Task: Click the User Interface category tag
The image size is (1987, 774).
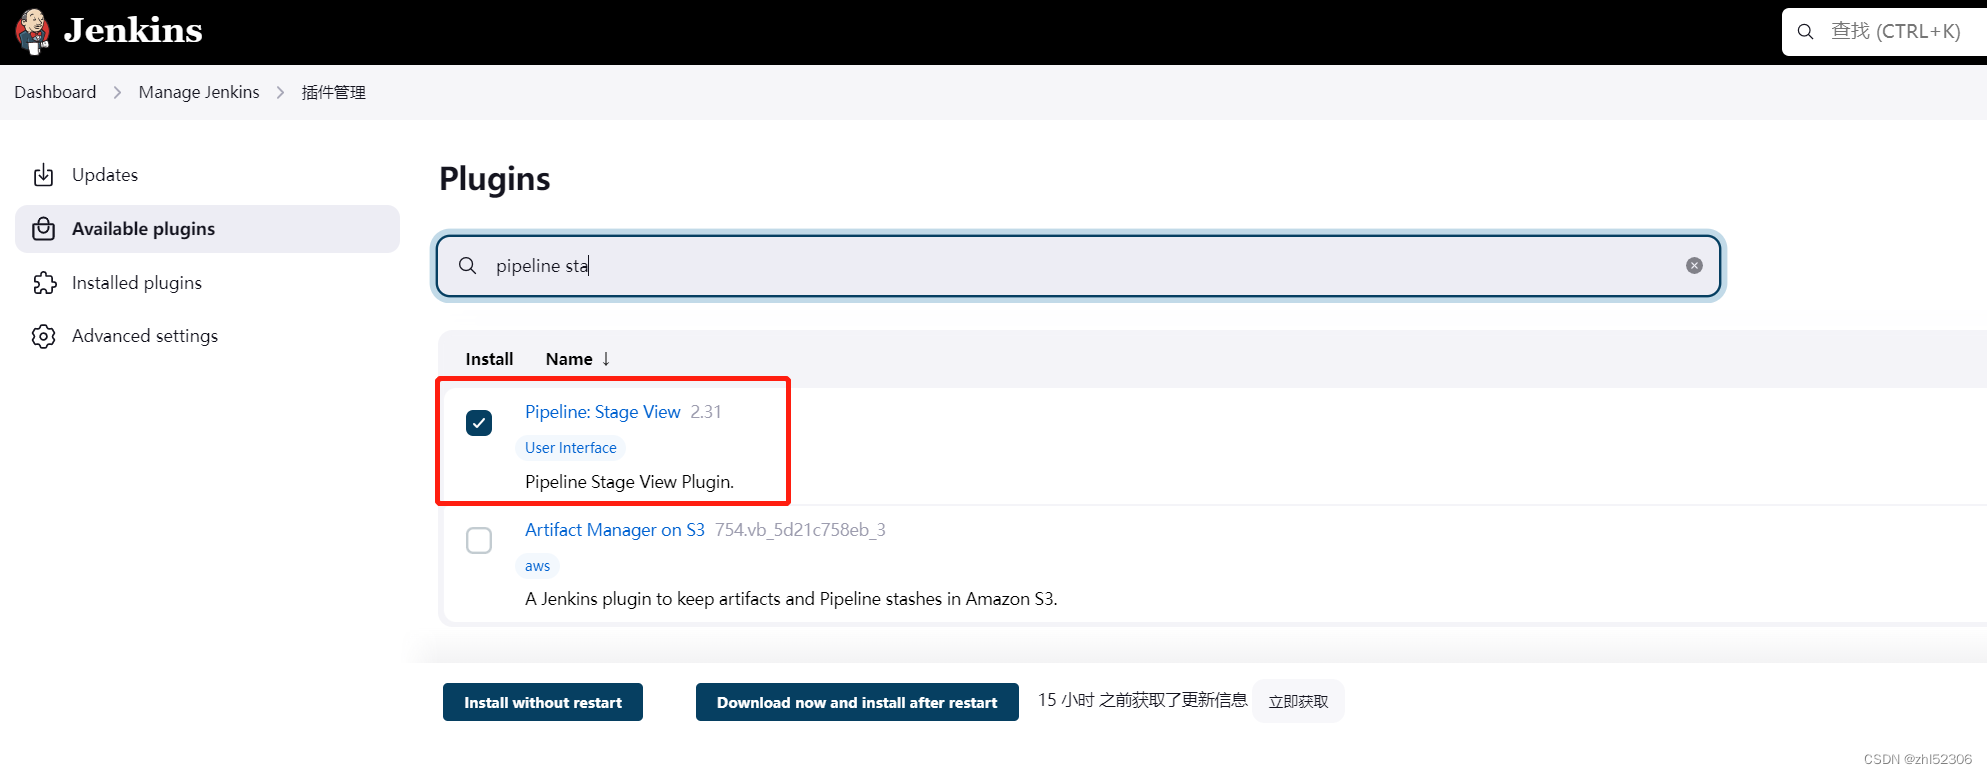Action: 571,448
